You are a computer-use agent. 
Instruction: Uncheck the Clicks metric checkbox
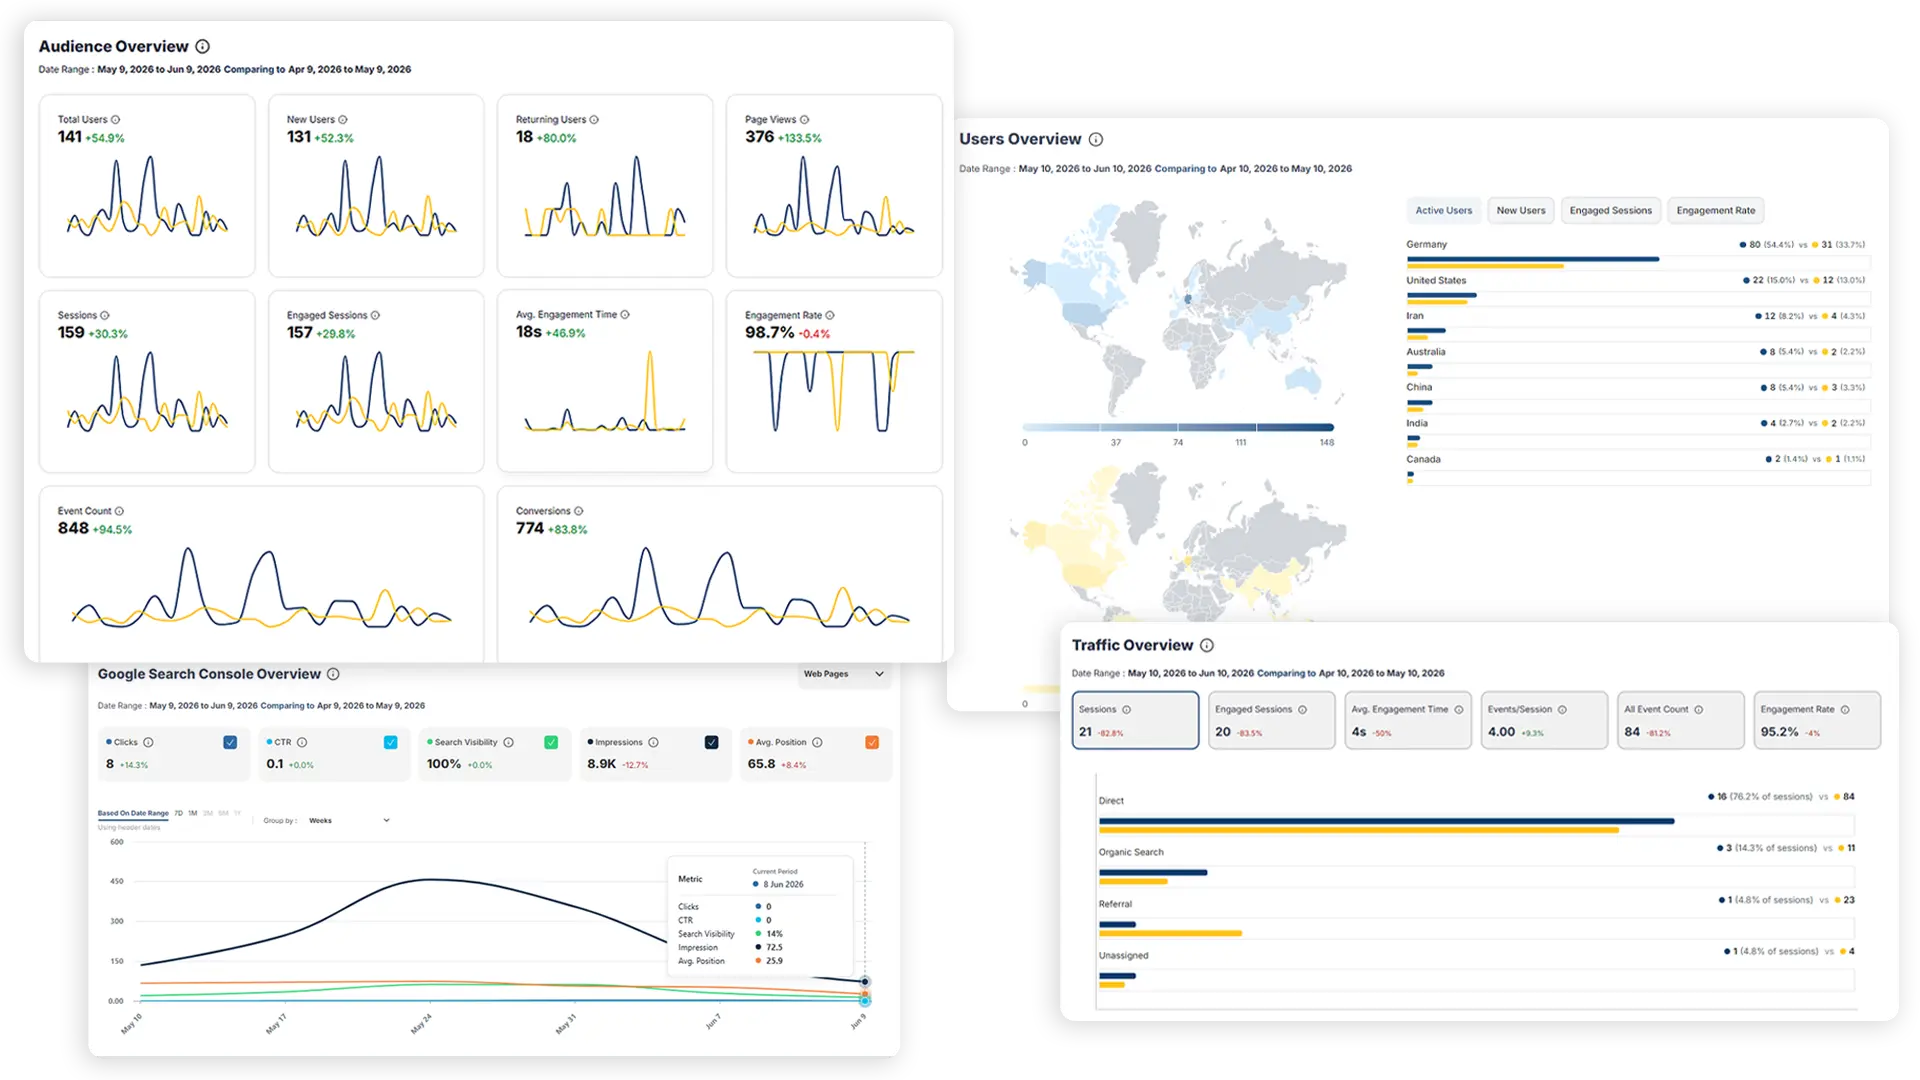click(230, 742)
